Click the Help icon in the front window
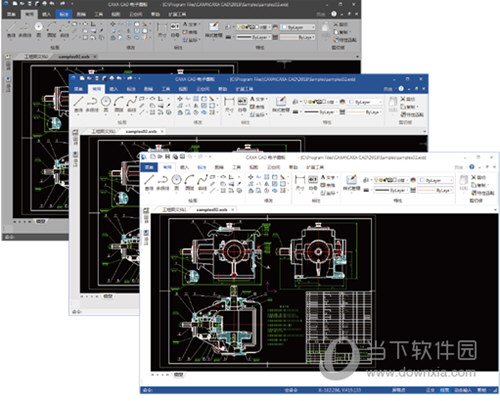 (472, 167)
